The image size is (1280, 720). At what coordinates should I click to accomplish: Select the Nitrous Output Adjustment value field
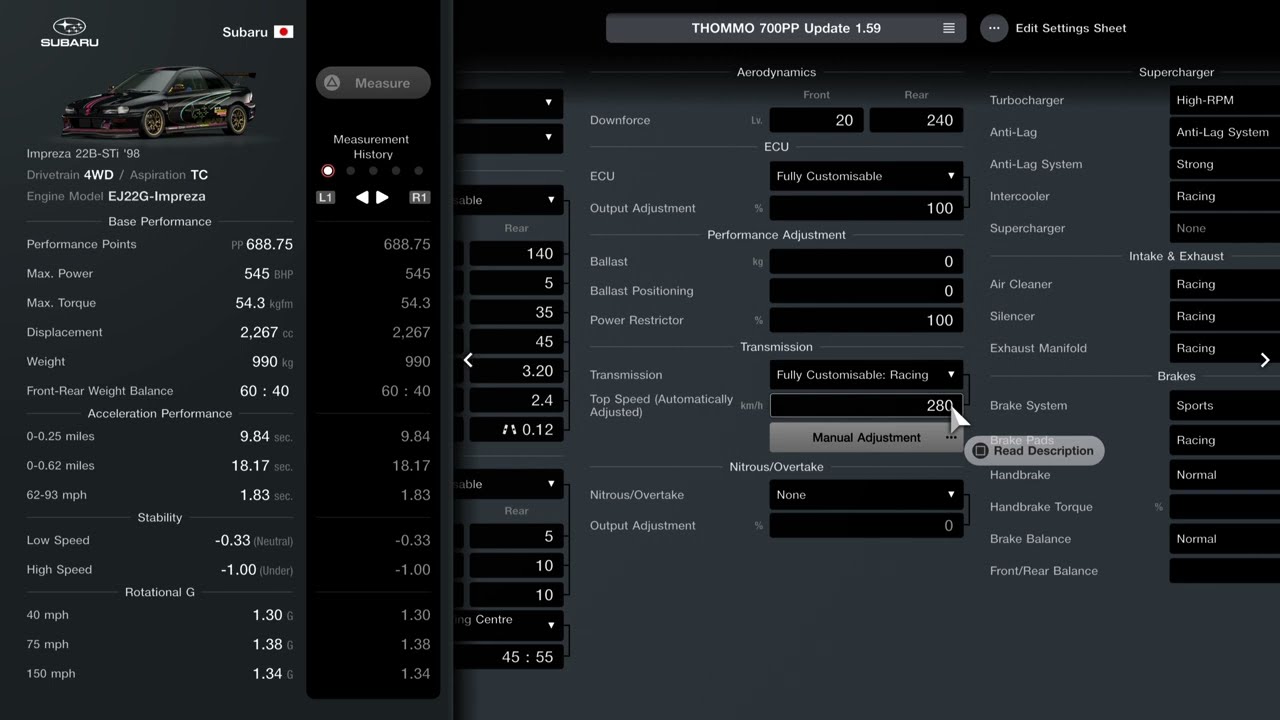coord(866,526)
